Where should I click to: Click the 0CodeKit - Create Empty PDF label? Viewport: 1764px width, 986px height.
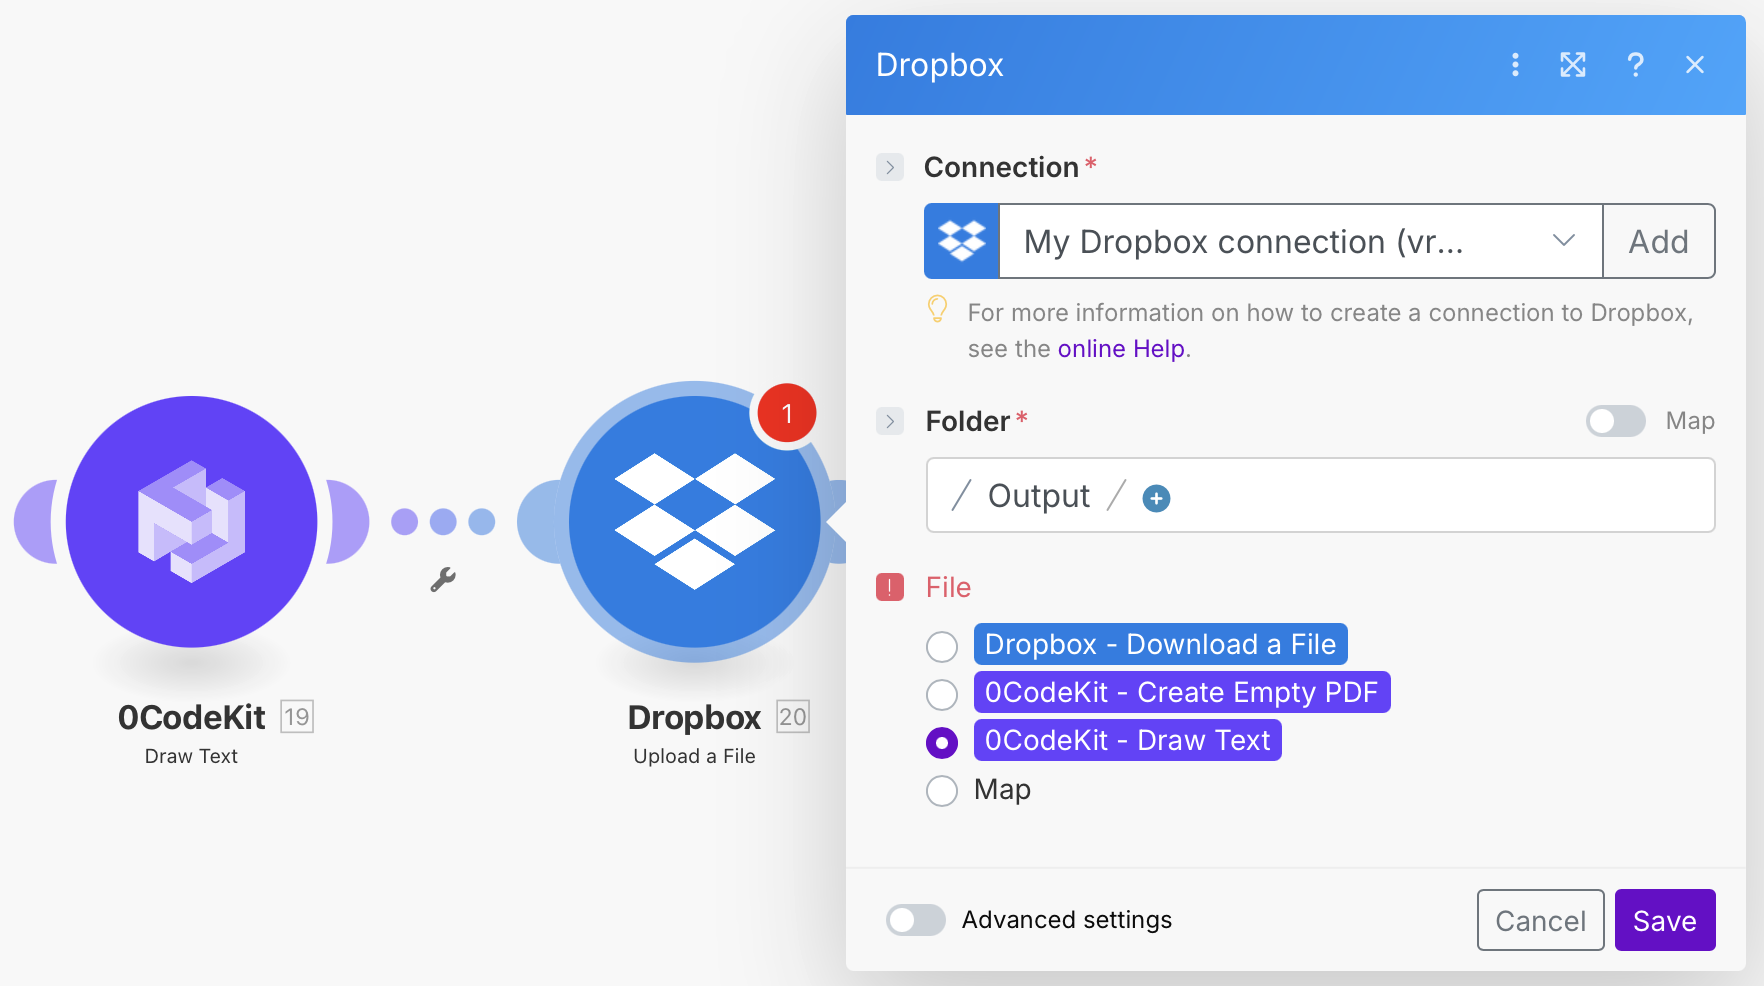1182,692
